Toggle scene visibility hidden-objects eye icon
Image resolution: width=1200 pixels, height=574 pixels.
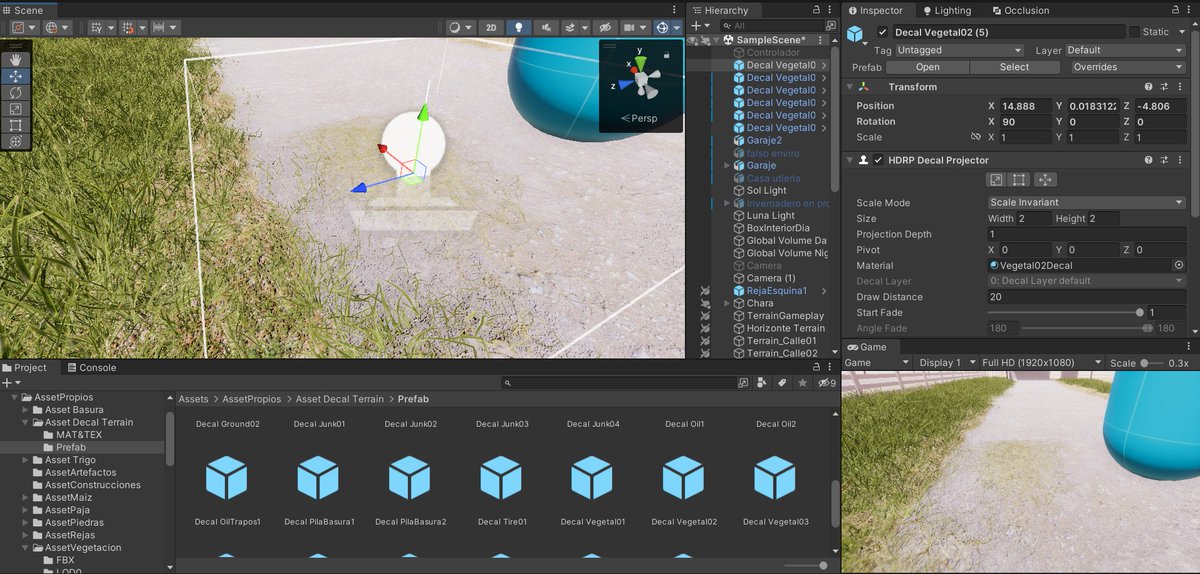coord(603,28)
